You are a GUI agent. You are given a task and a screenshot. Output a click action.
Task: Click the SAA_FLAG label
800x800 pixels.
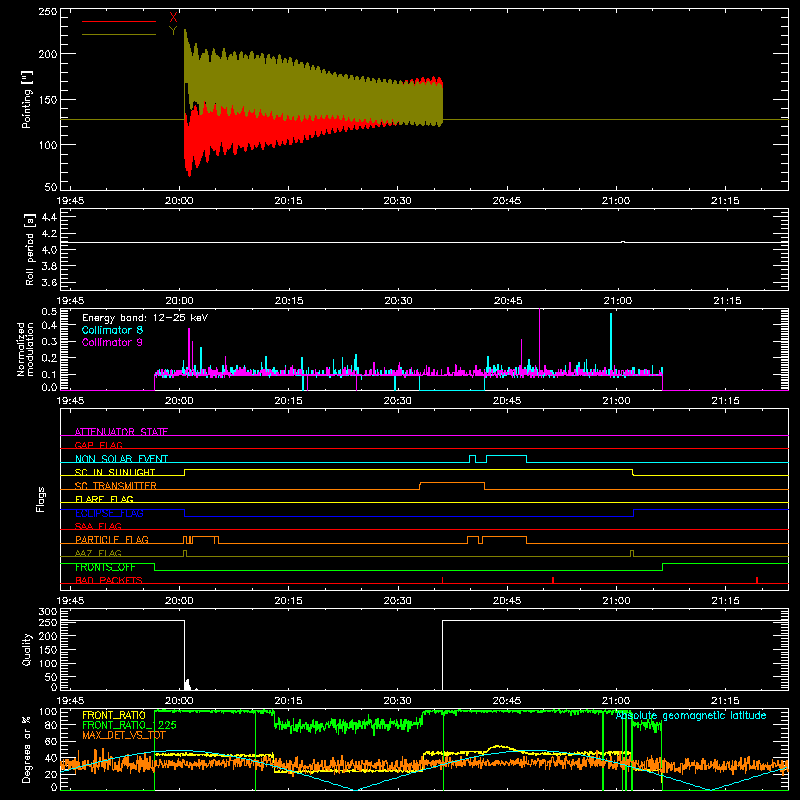[98, 526]
